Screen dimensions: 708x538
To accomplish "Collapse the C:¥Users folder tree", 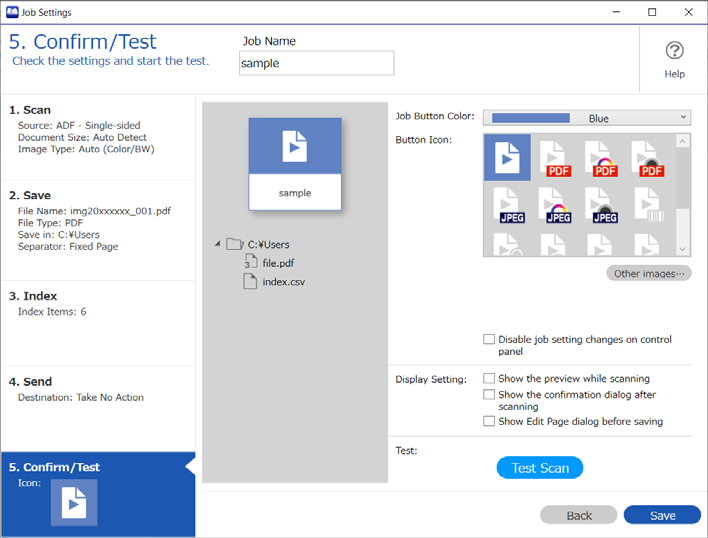I will (218, 244).
